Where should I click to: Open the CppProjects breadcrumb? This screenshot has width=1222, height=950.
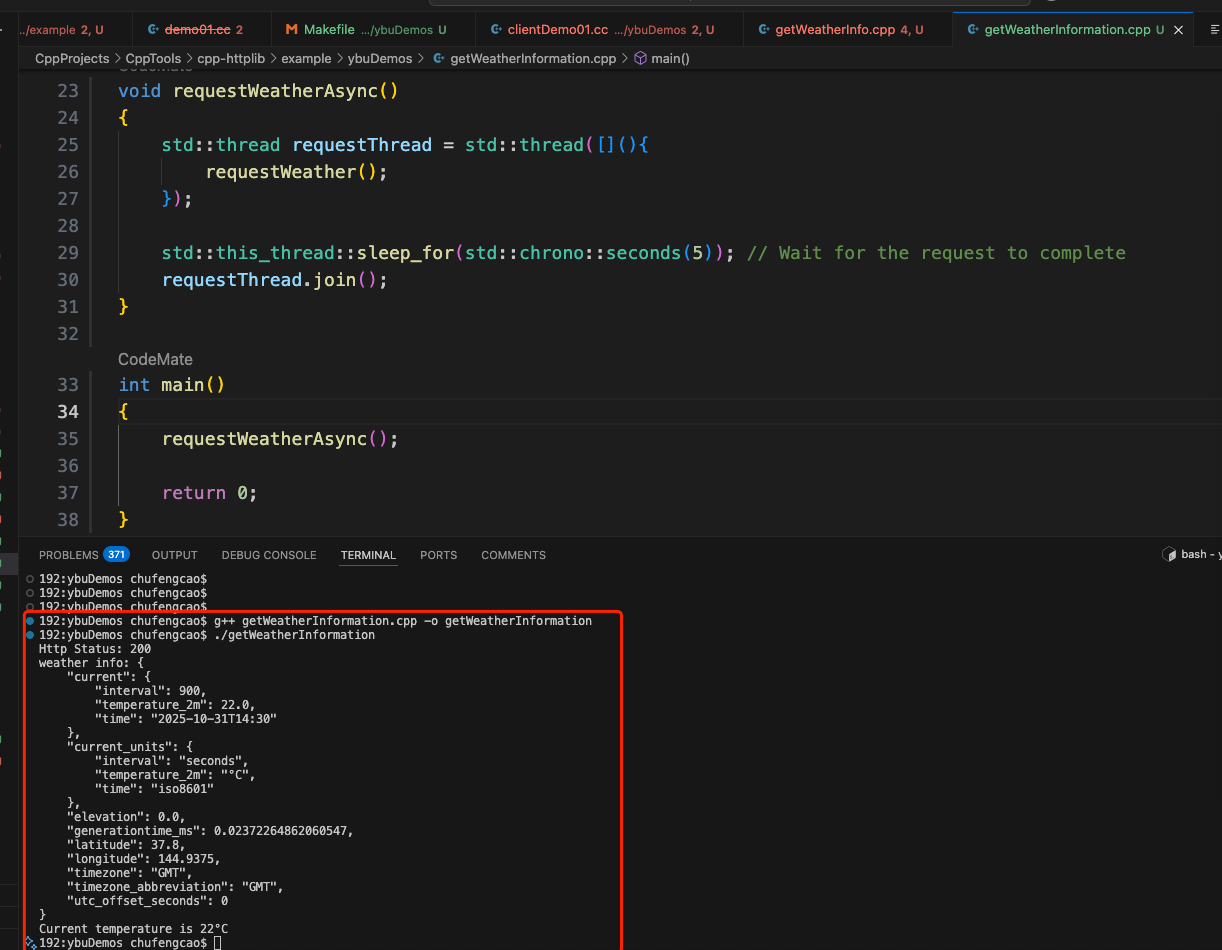[x=72, y=59]
